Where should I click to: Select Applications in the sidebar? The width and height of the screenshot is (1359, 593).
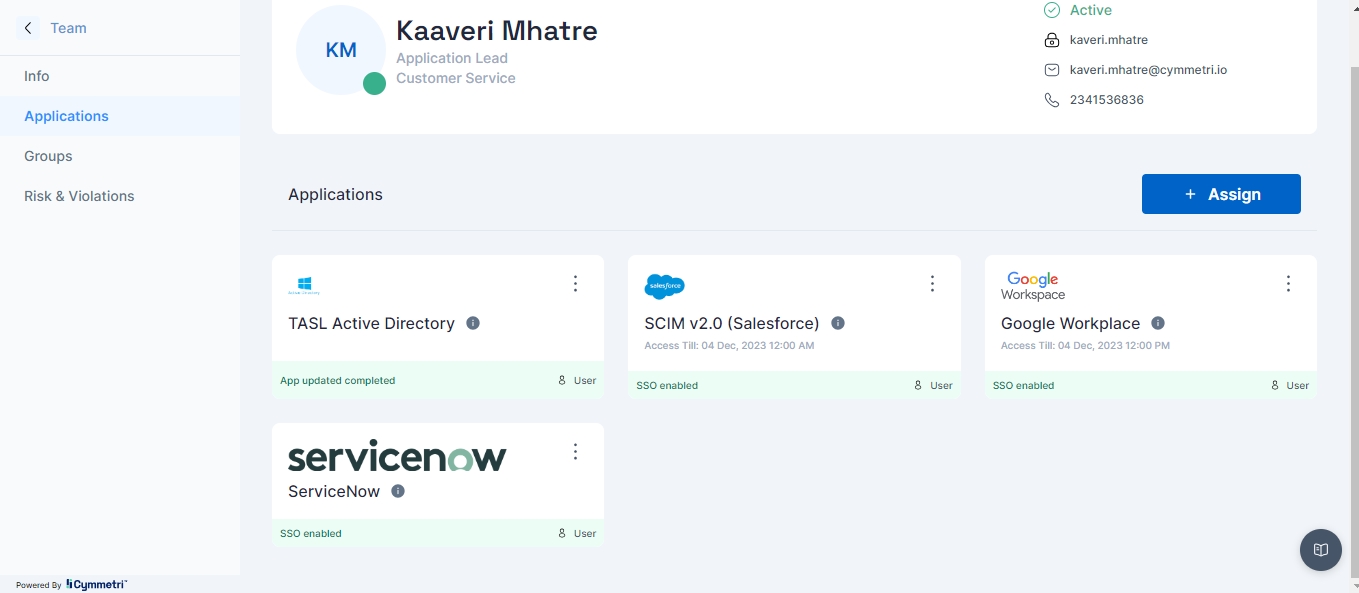tap(66, 116)
